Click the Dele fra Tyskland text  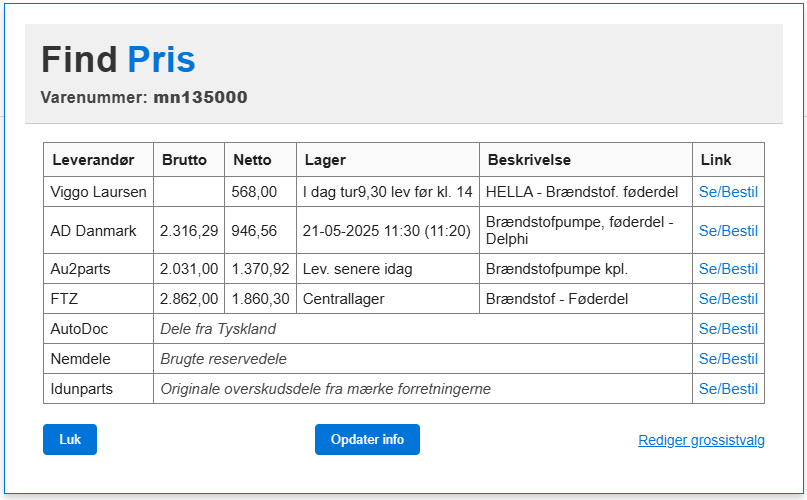[218, 329]
